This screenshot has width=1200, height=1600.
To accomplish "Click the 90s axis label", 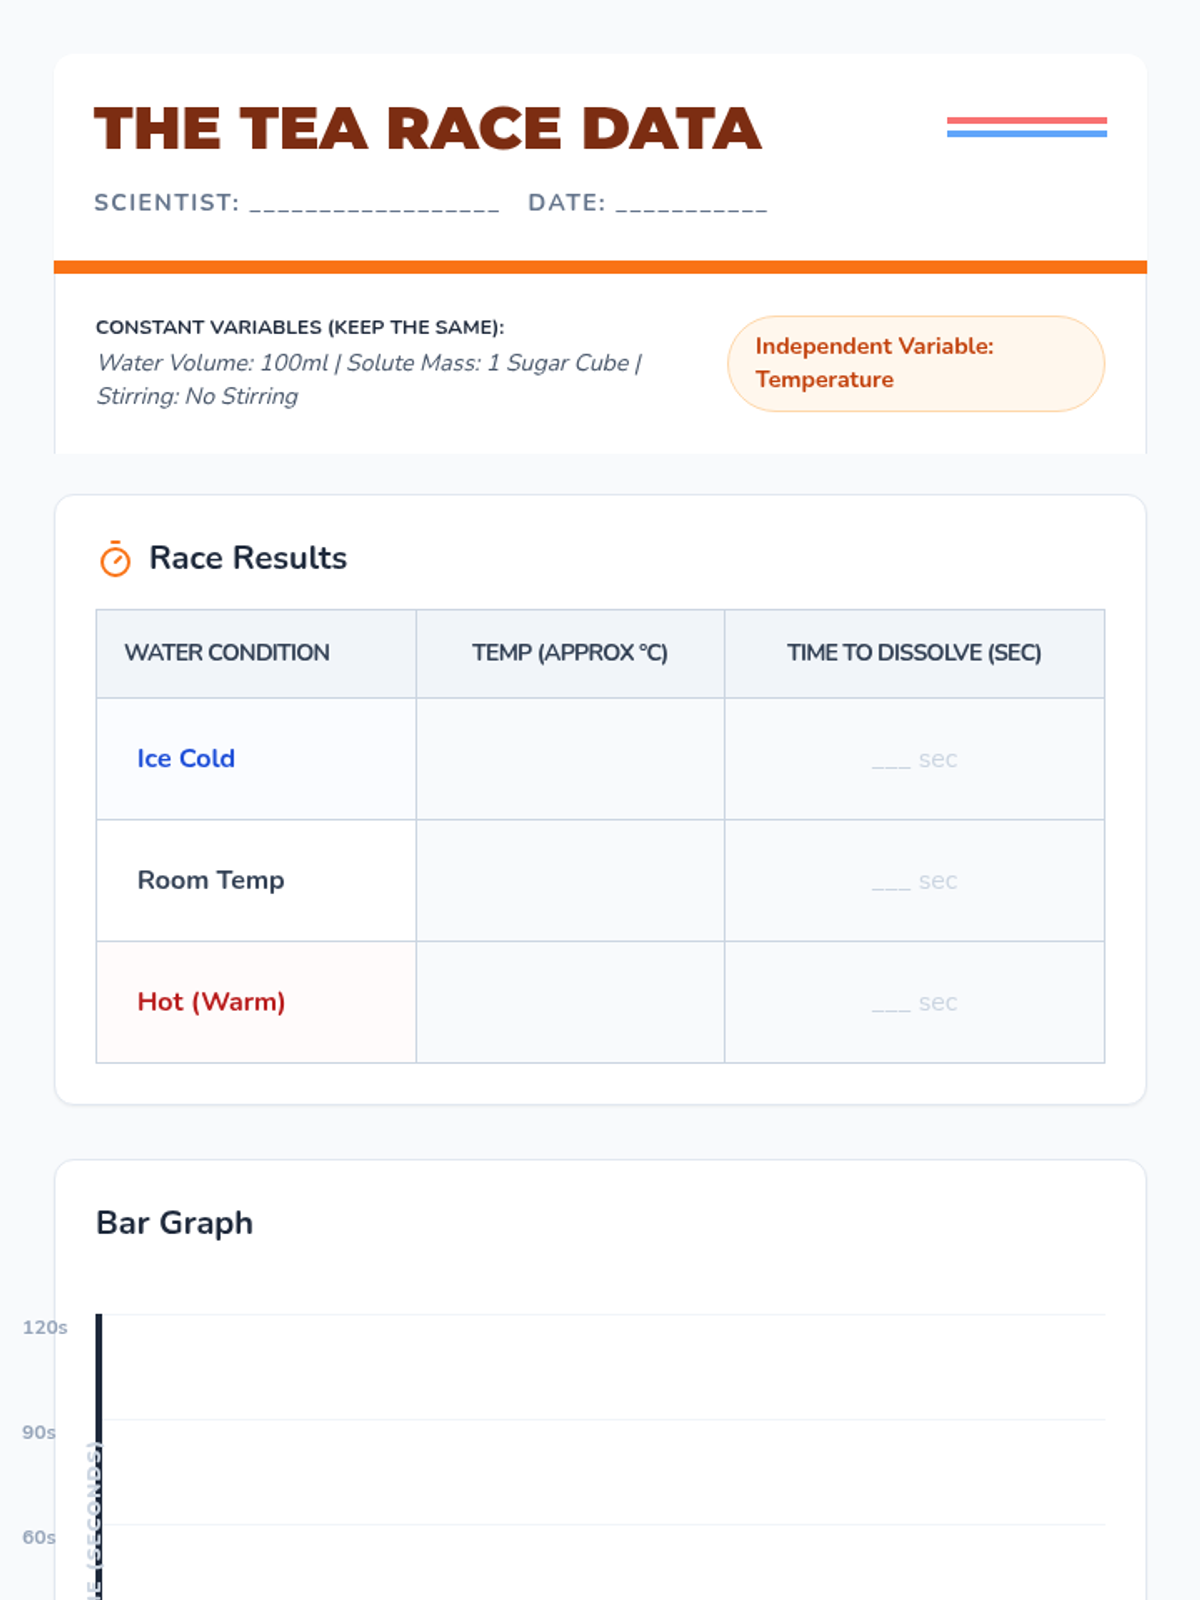I will tap(39, 1433).
